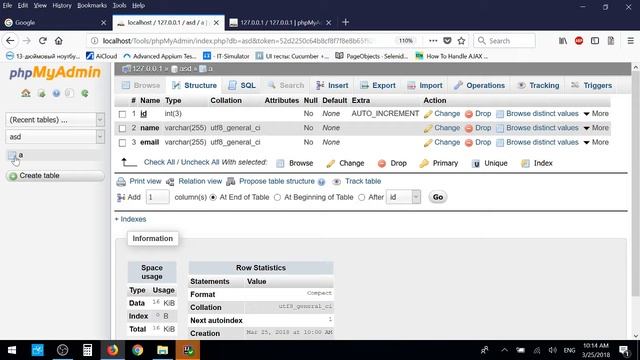Open the After column id dropdown
640x360 pixels.
pos(403,197)
